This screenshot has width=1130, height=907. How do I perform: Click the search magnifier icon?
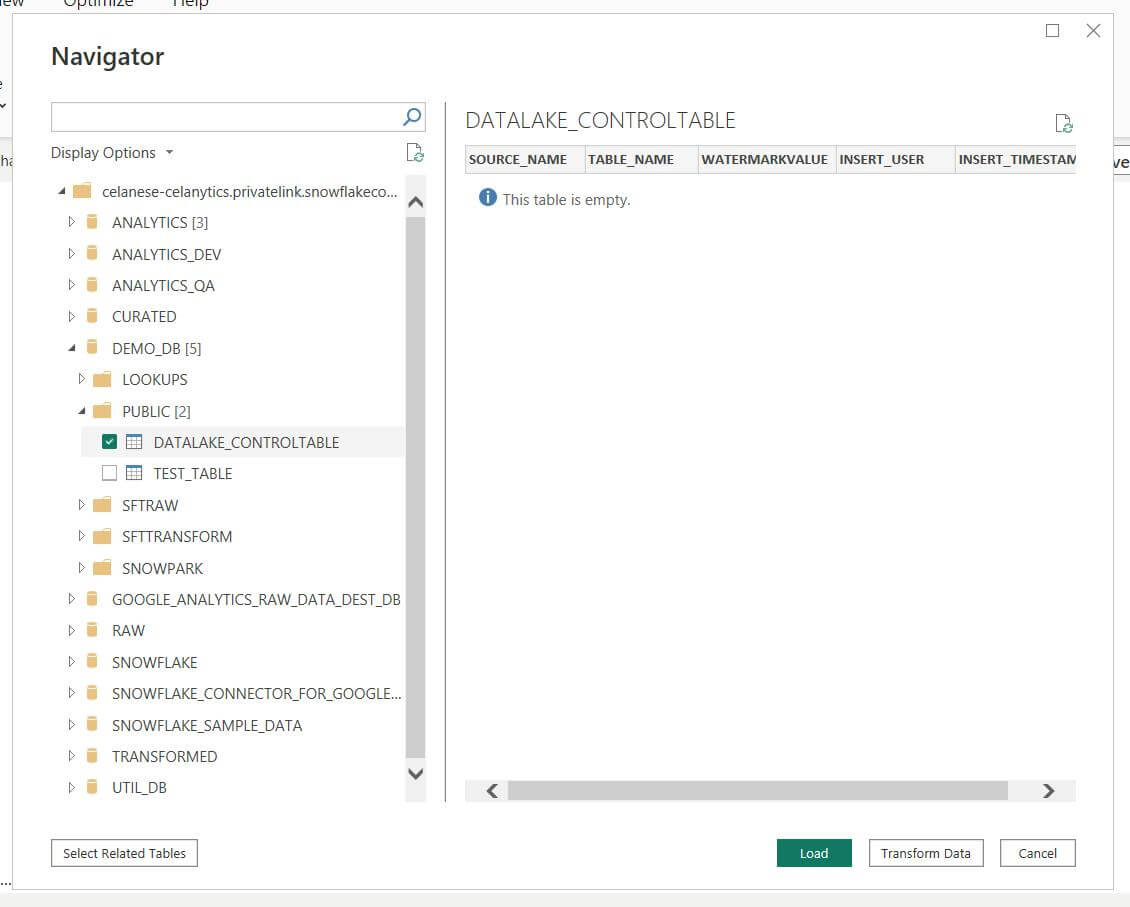(x=412, y=117)
